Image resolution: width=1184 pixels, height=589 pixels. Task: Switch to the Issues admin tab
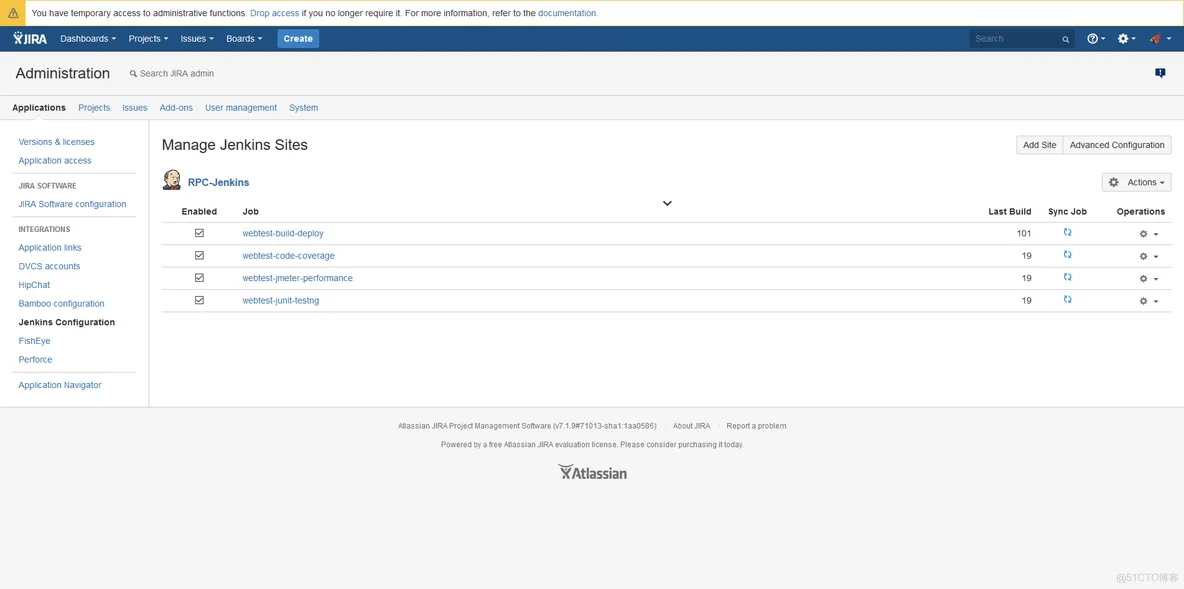pyautogui.click(x=135, y=108)
